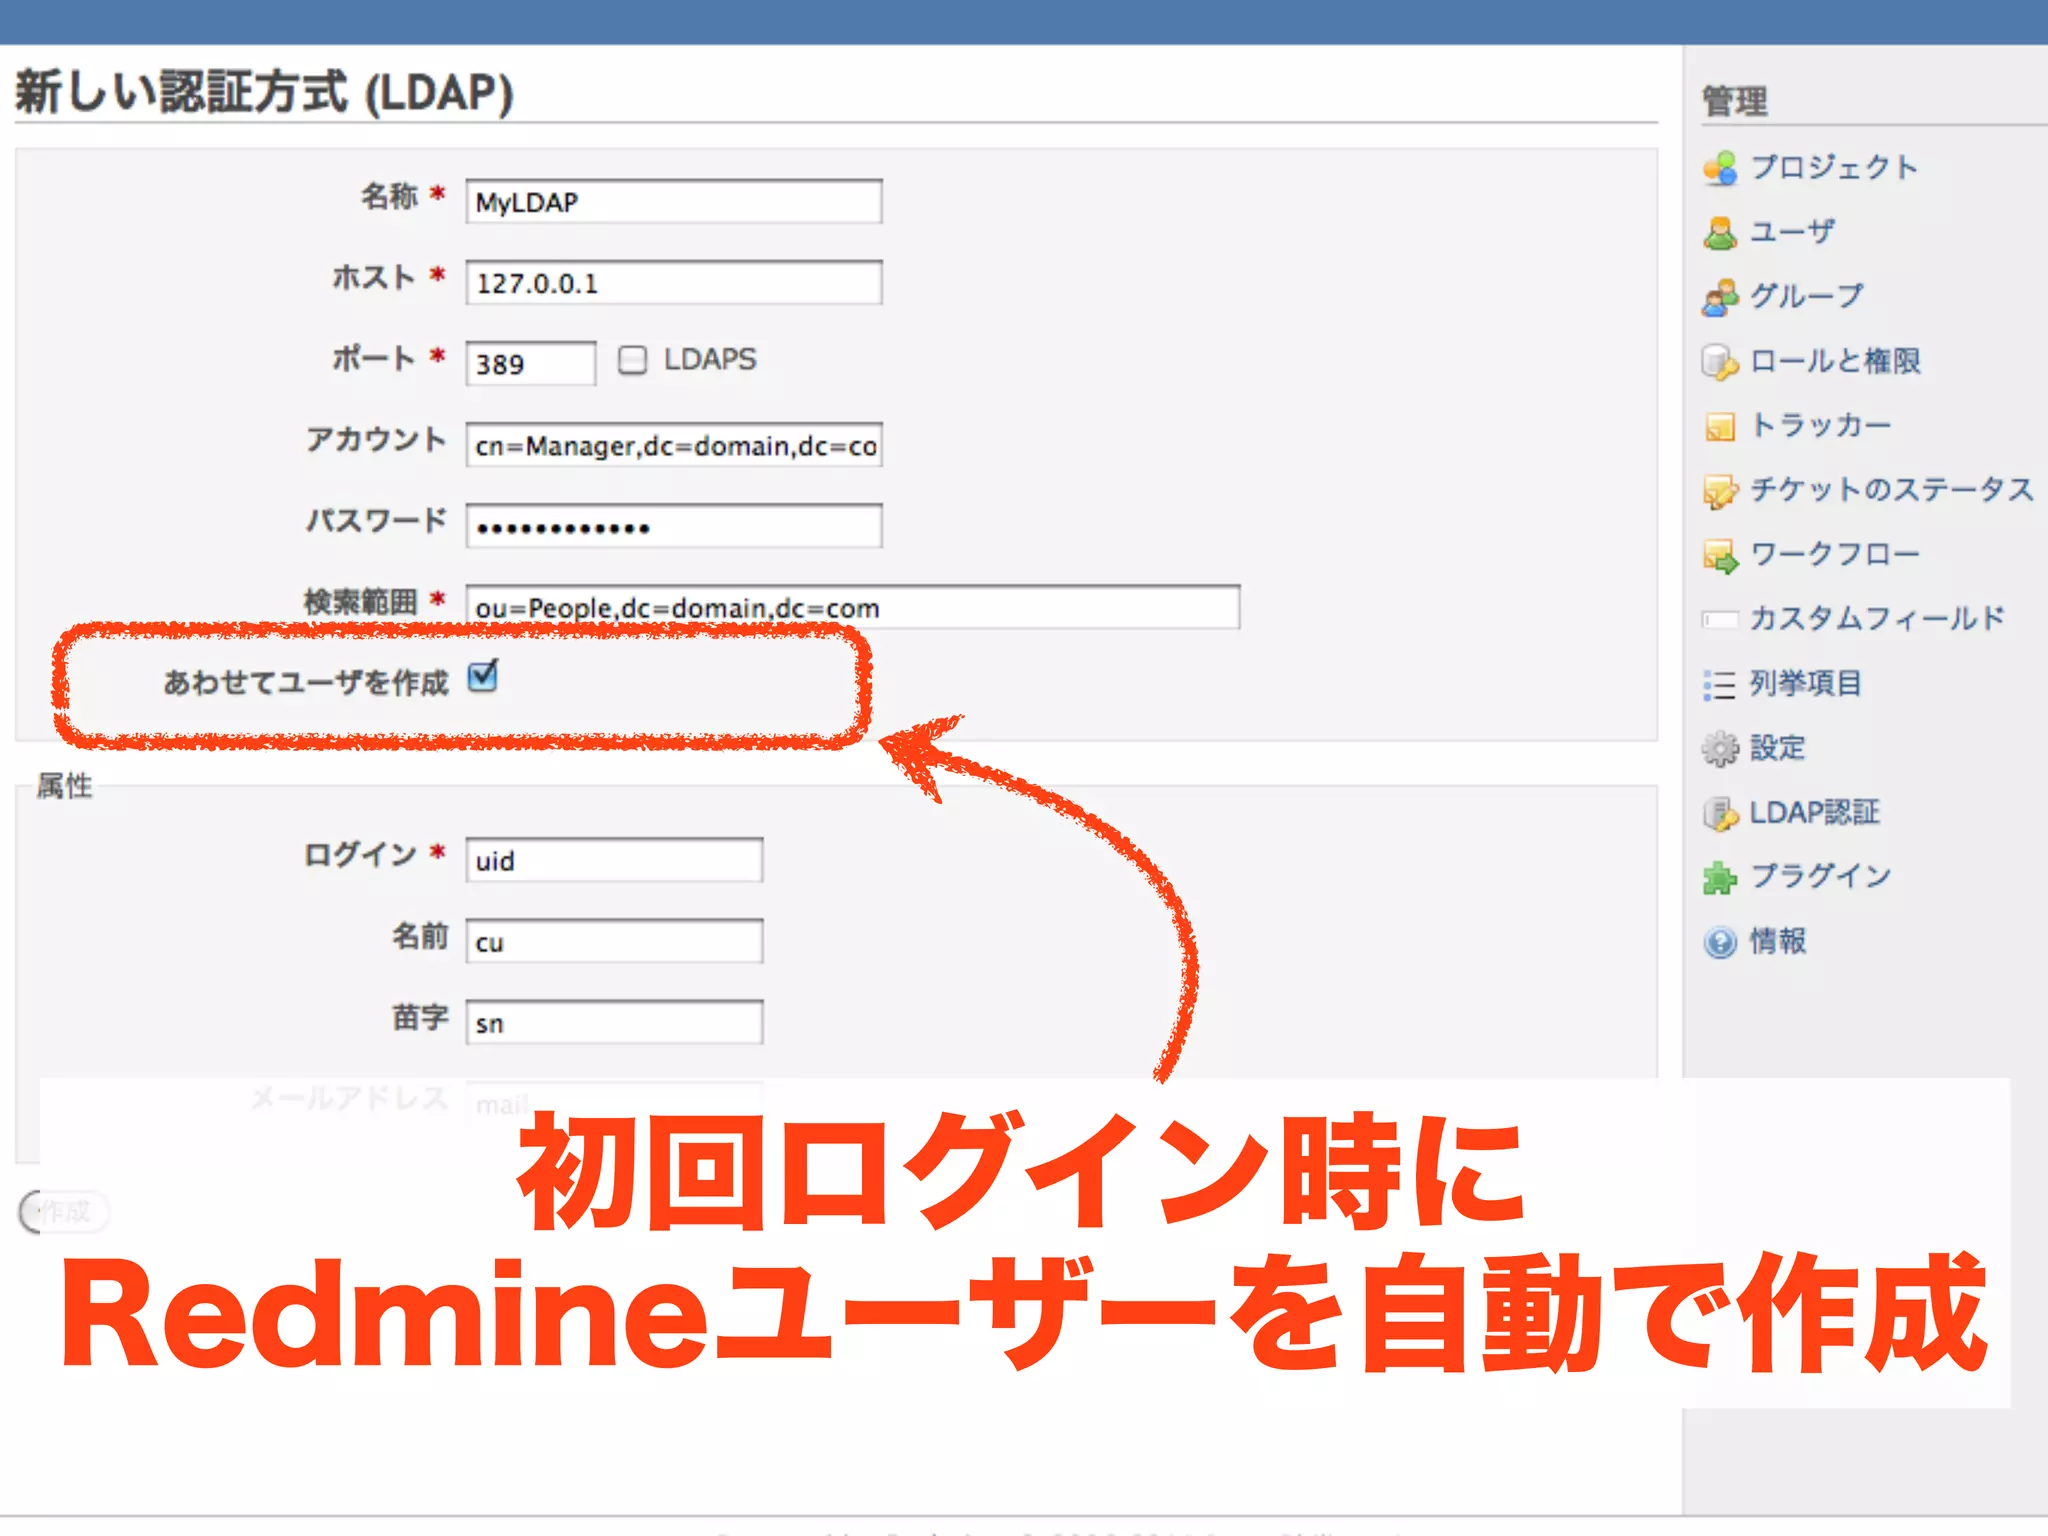Click the ユーザ person icon
The width and height of the screenshot is (2048, 1536).
click(1720, 233)
